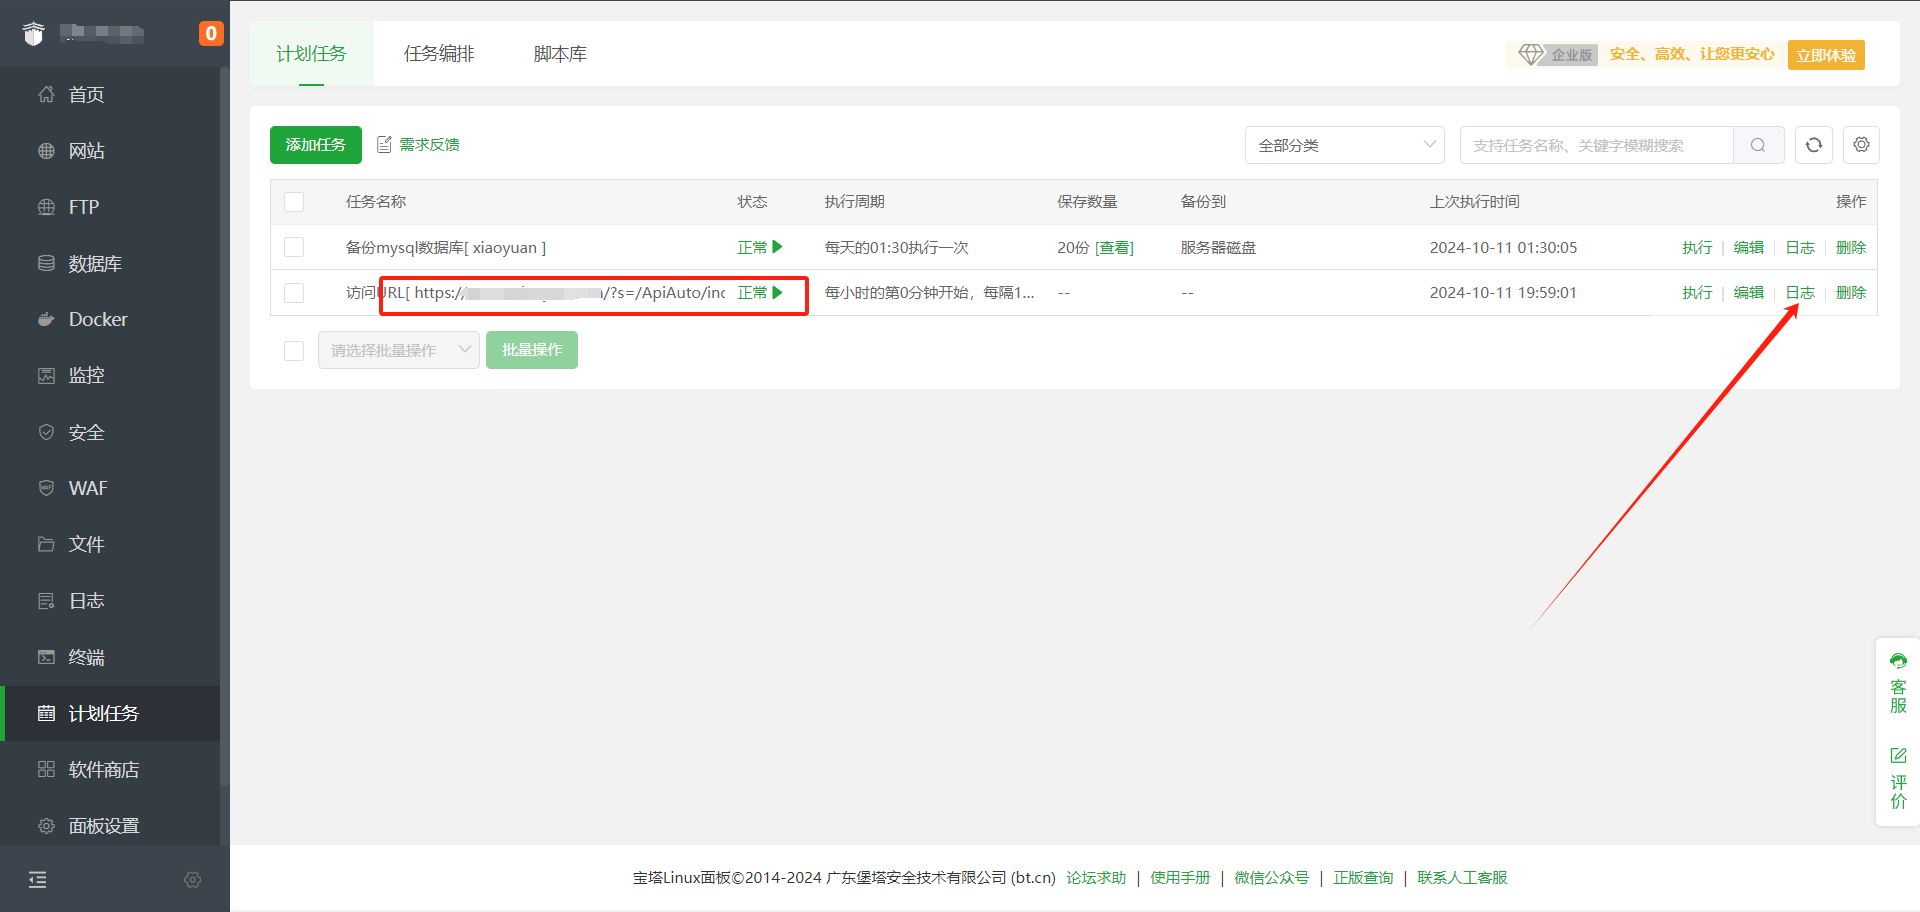The width and height of the screenshot is (1920, 912).
Task: Open the review edit icon at right
Action: tap(1898, 756)
